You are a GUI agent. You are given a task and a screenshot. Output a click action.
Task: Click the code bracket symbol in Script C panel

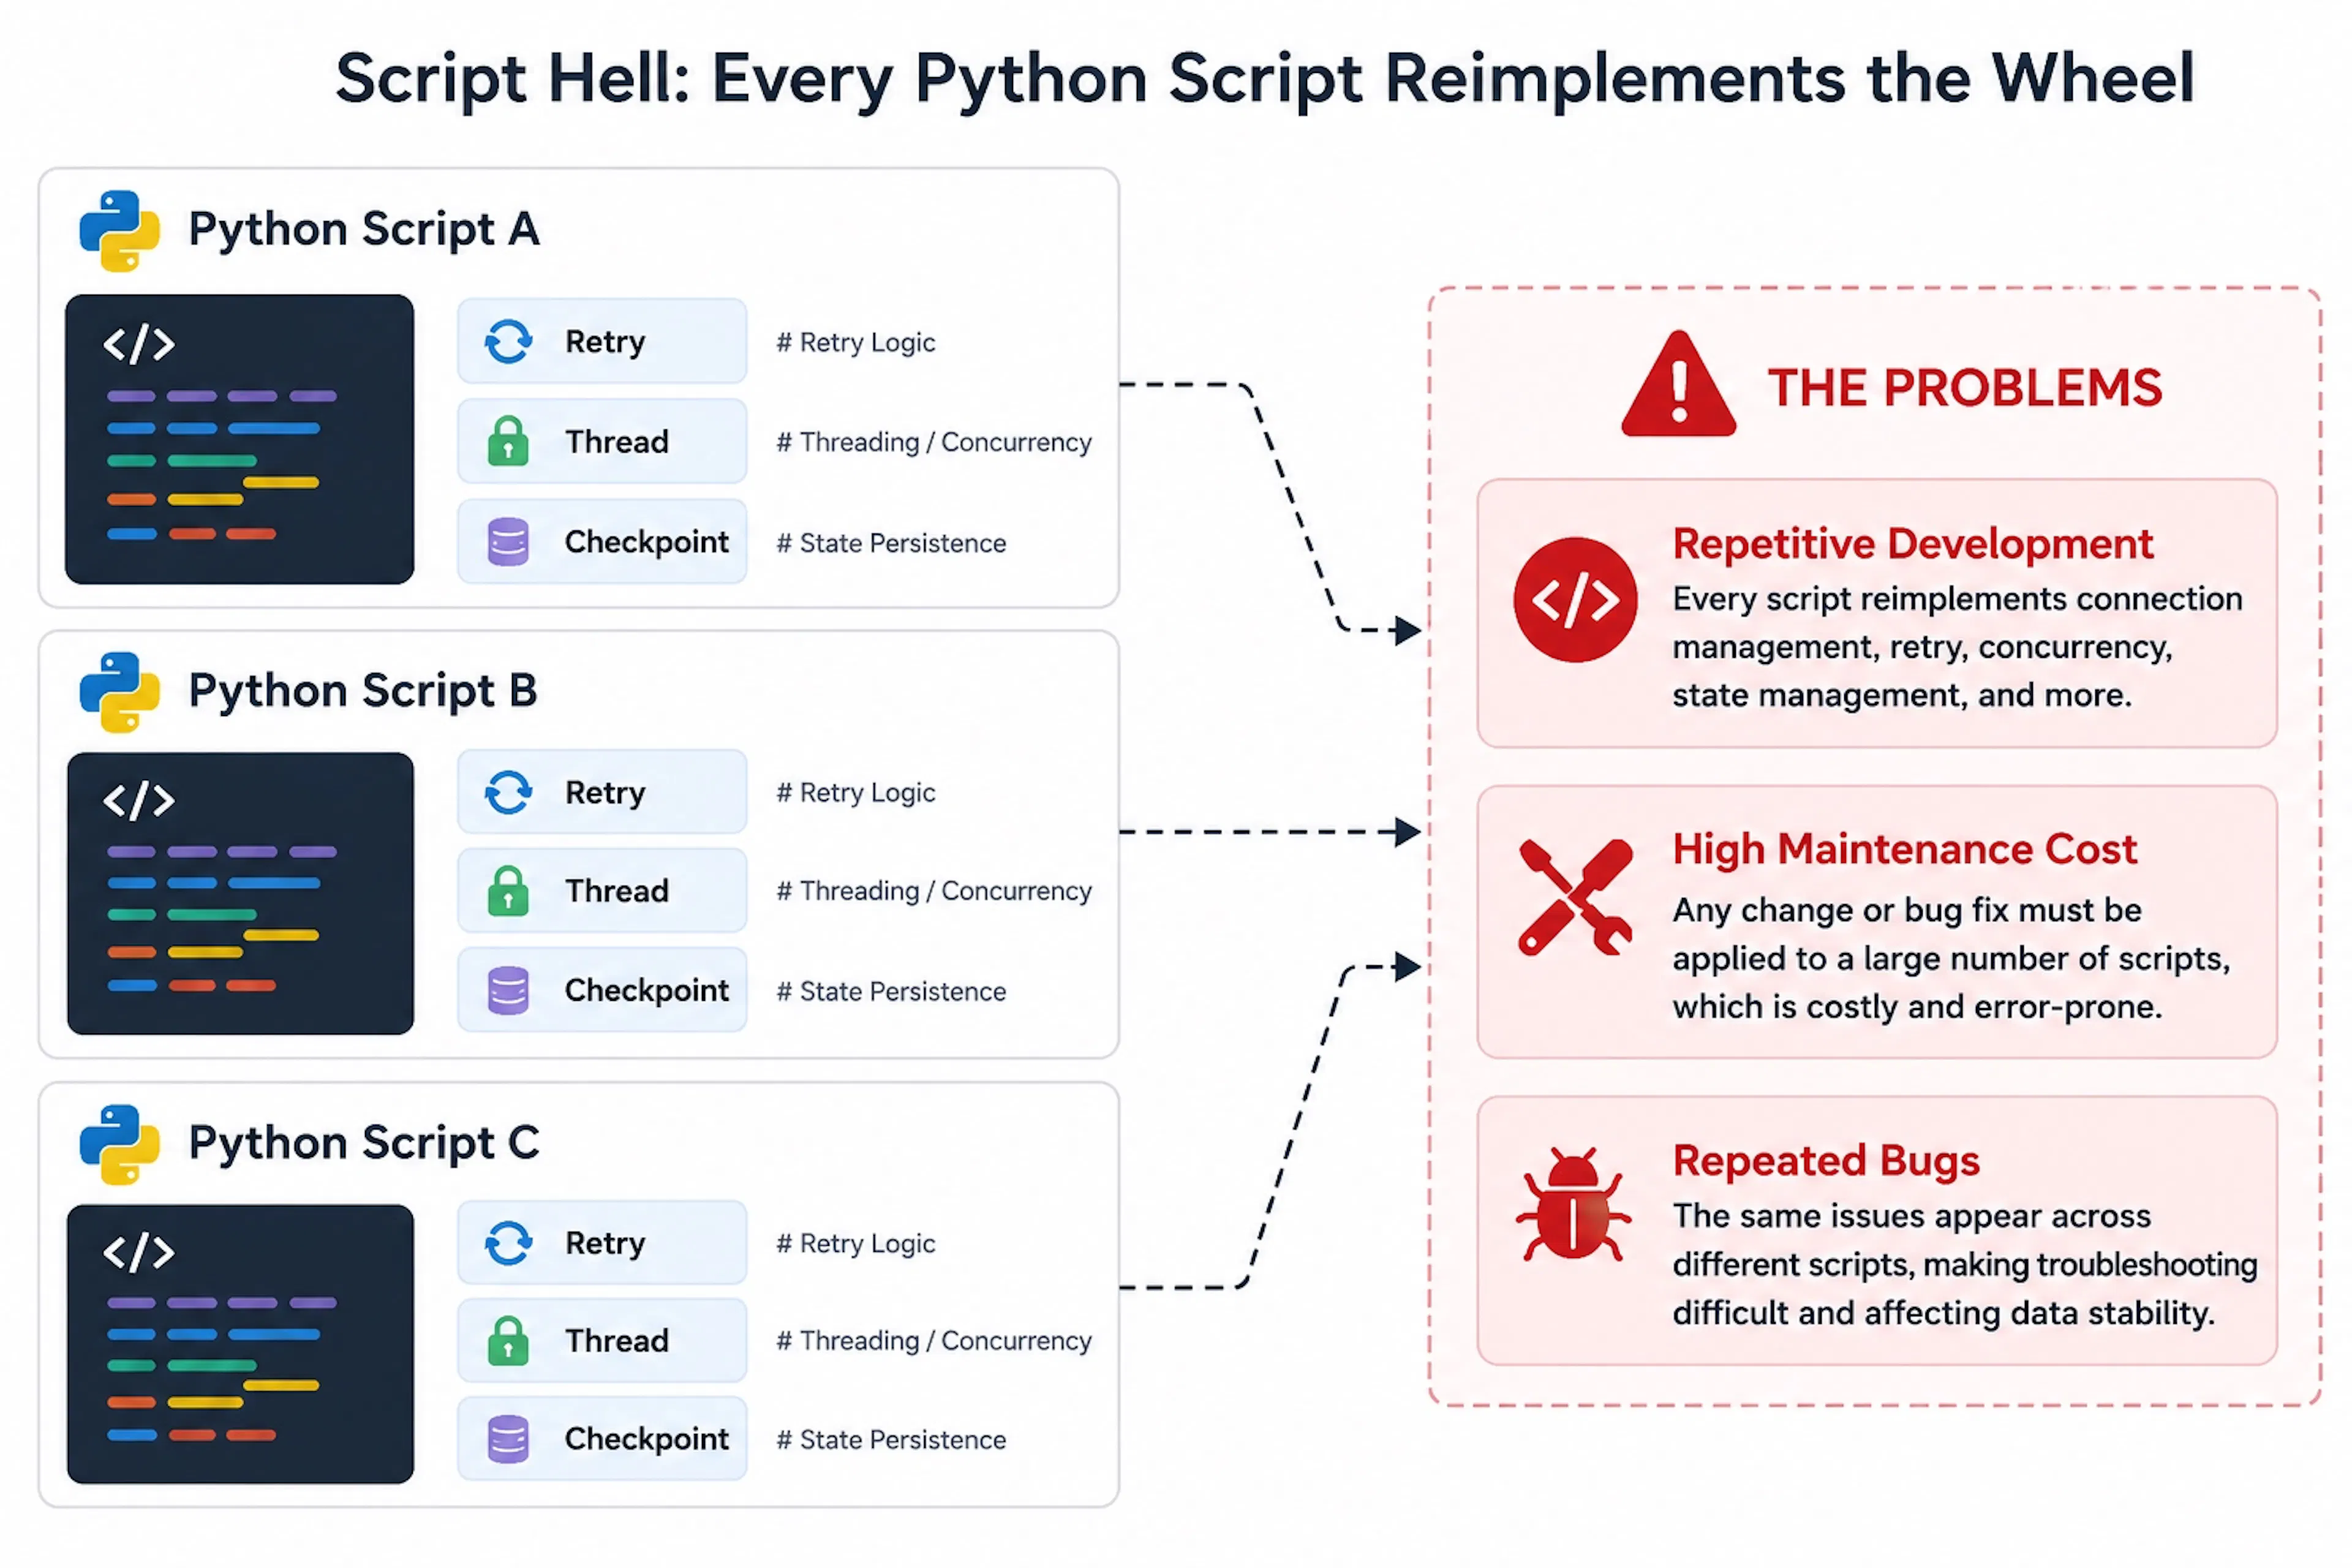click(139, 1252)
